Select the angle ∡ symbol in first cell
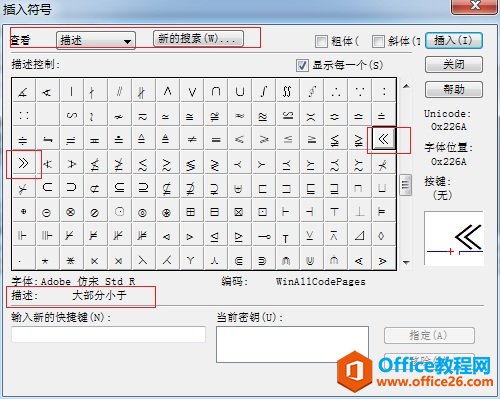Viewport: 500px width, 399px height. point(23,91)
